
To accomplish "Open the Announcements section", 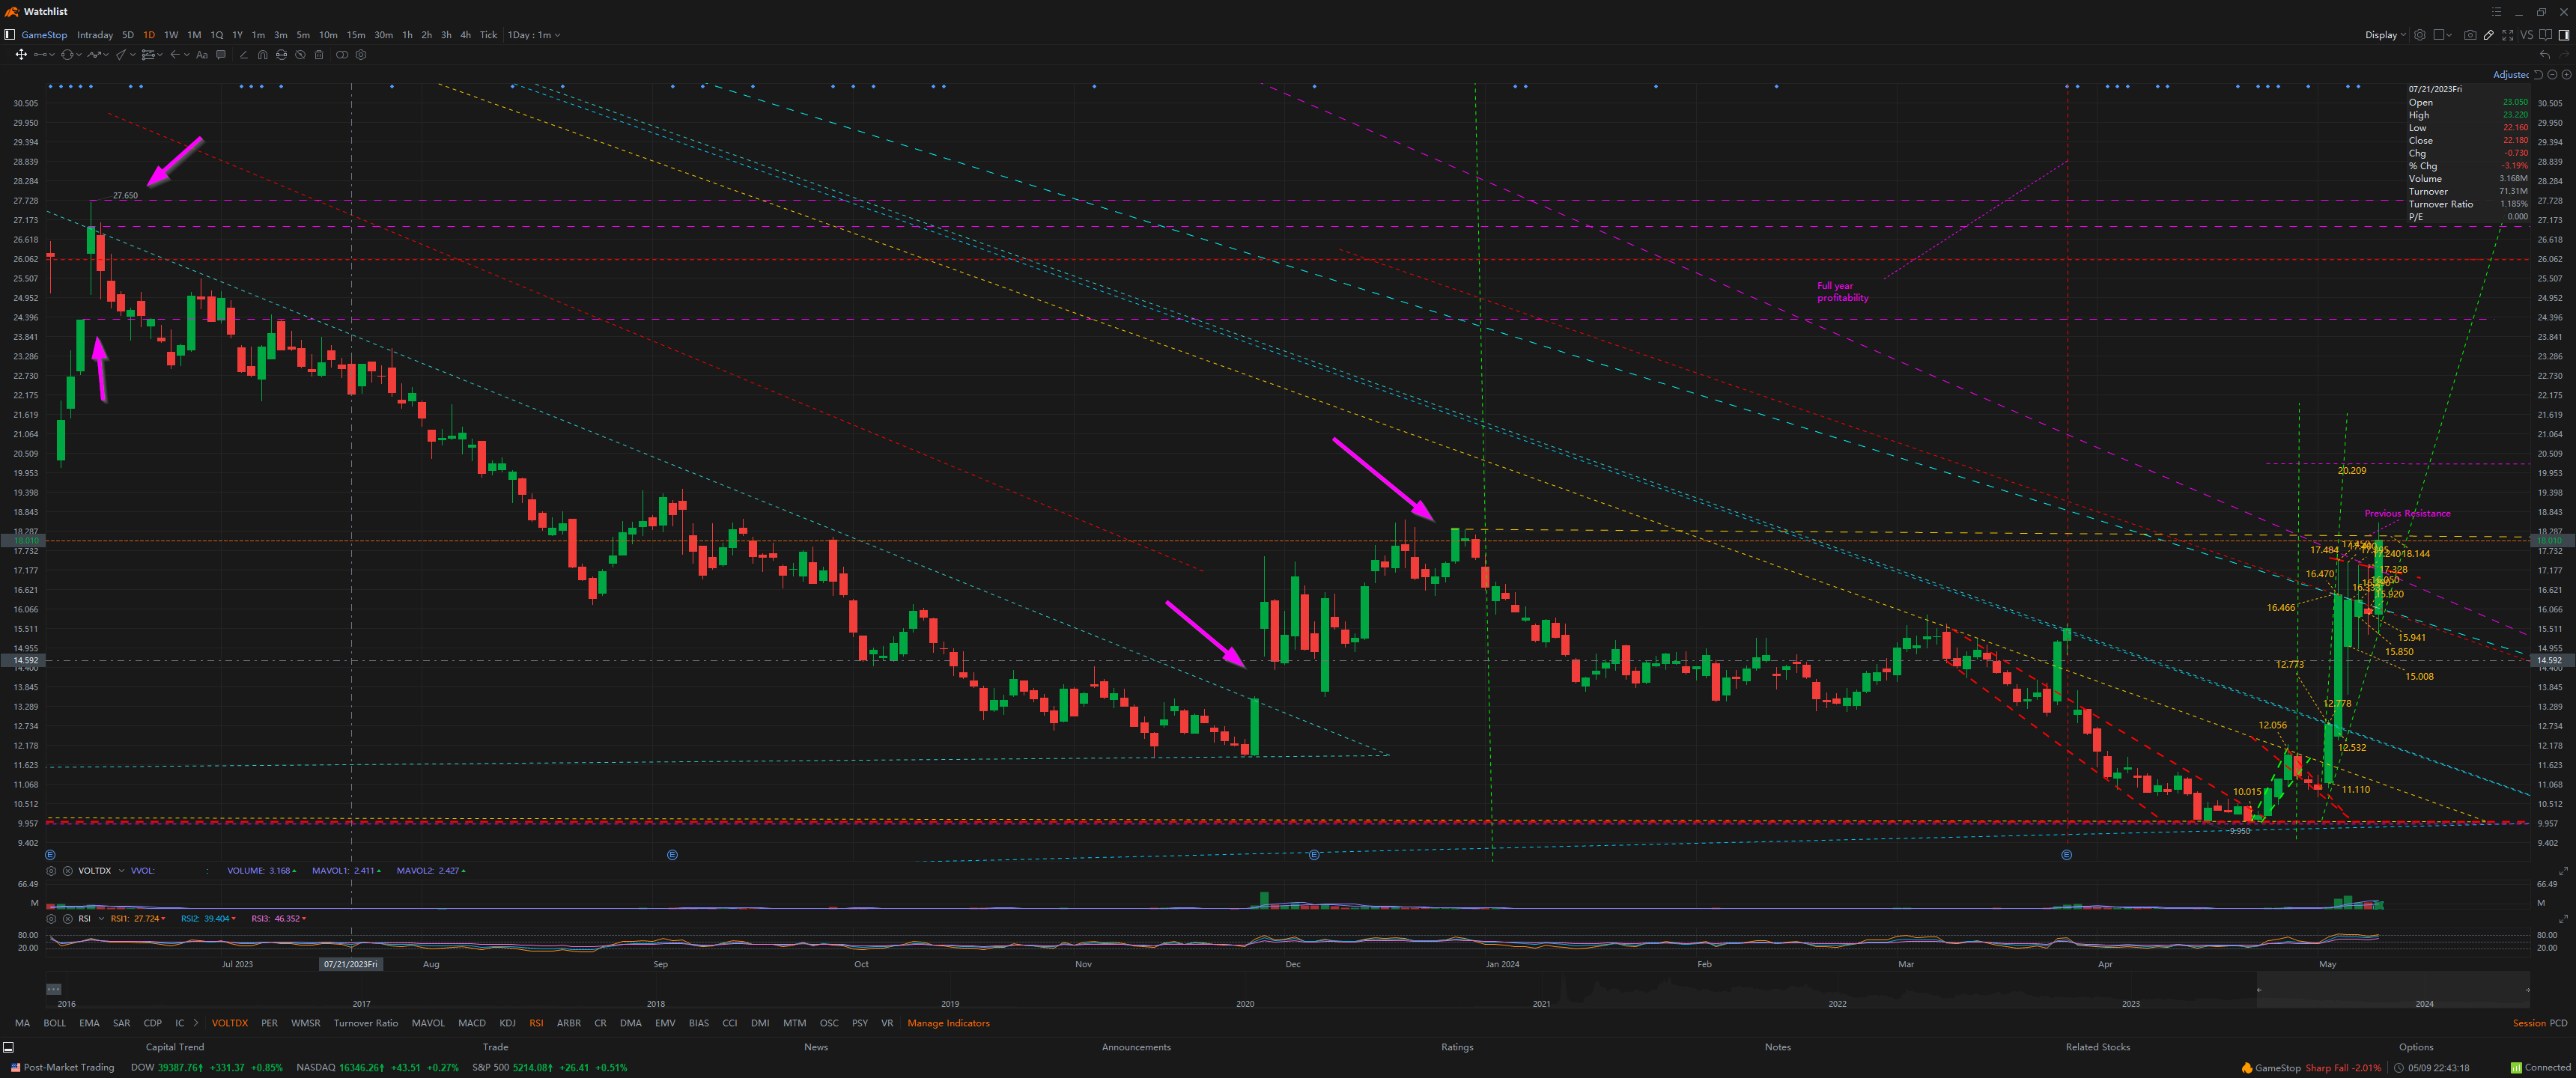I will [x=1135, y=1047].
